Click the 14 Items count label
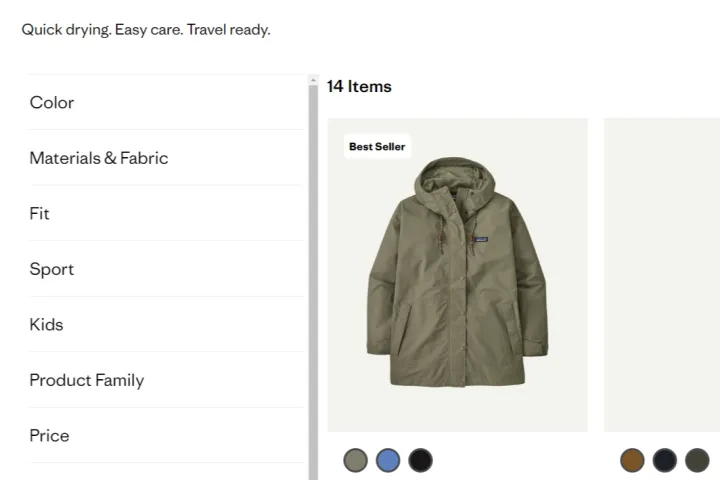This screenshot has width=720, height=480. 359,87
